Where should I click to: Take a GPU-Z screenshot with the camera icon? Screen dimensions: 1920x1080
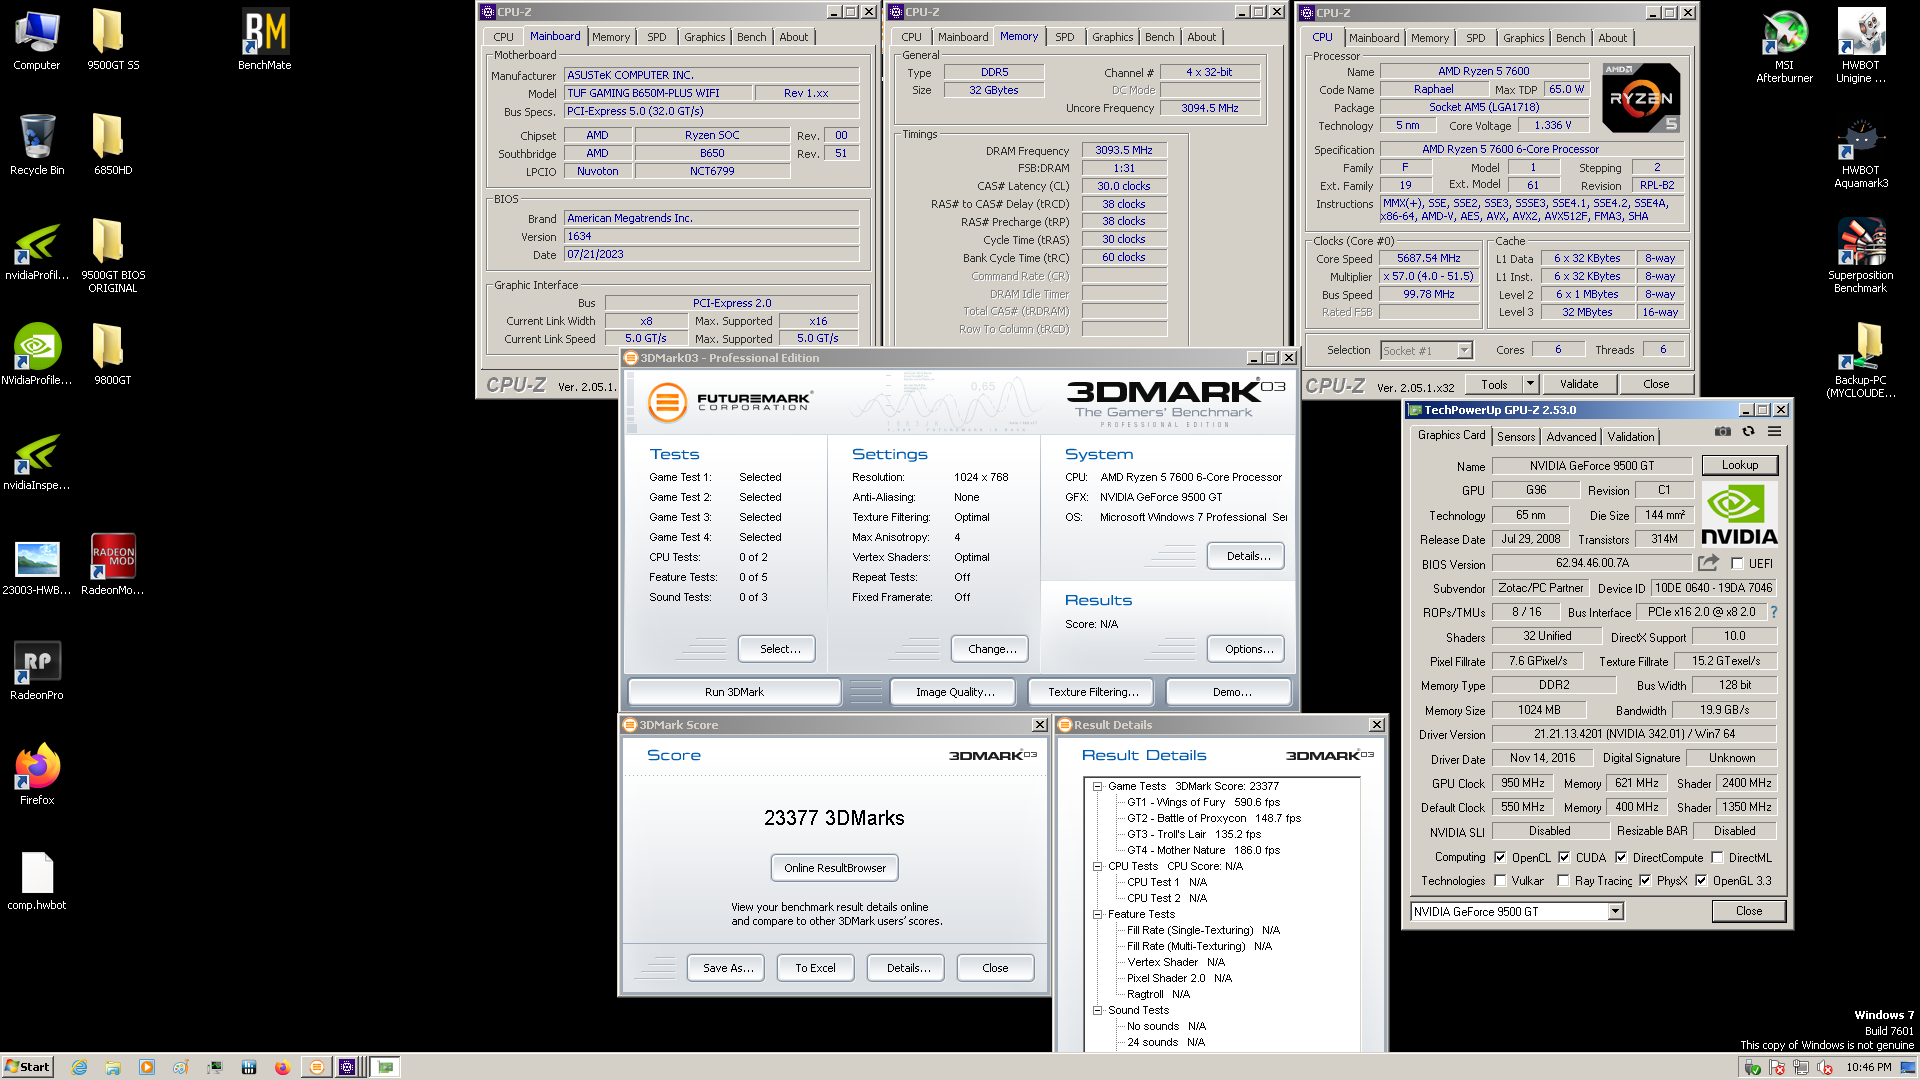tap(1722, 432)
